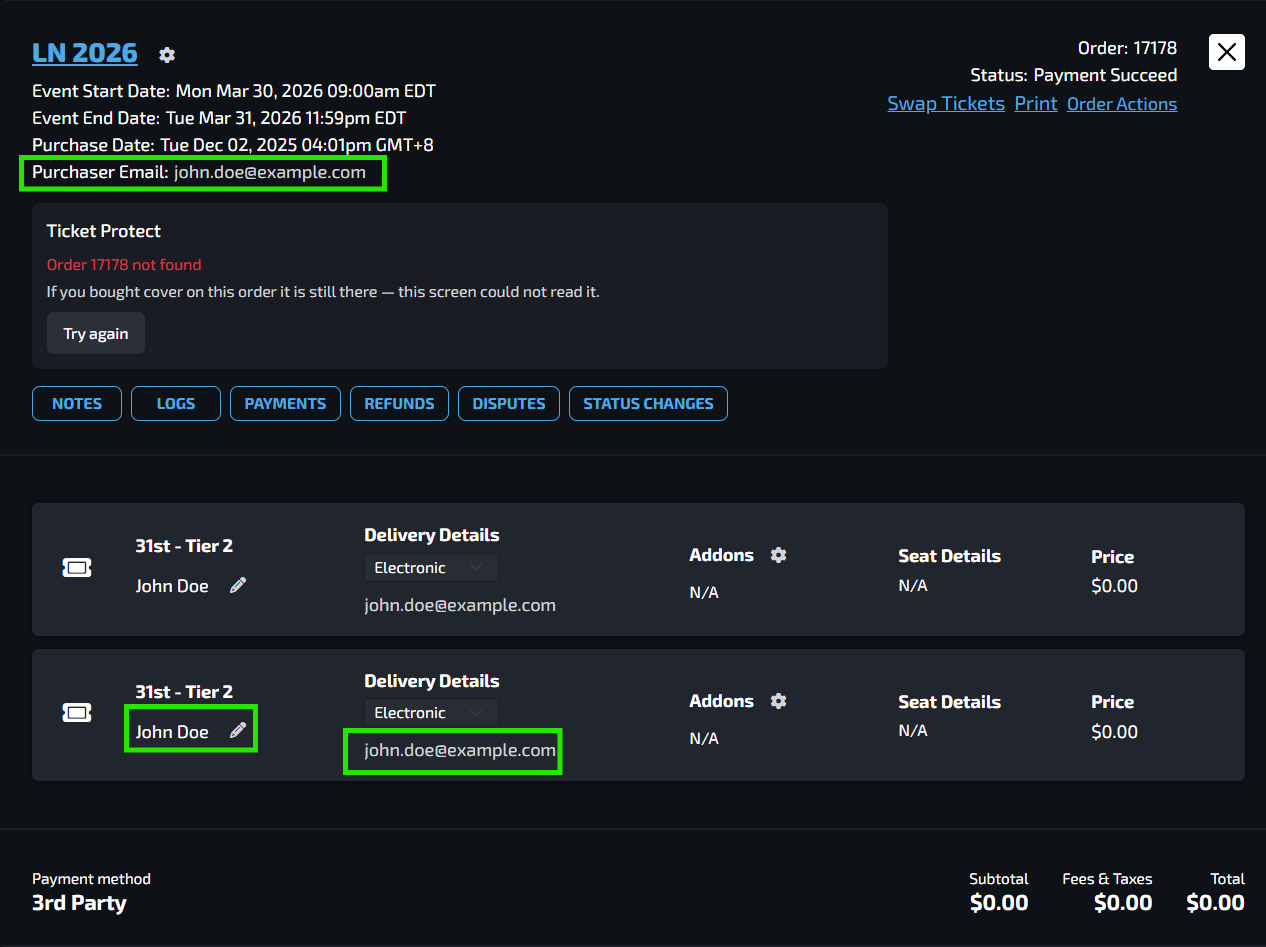Viewport: 1266px width, 947px height.
Task: Show the PAYMENTS section
Action: (x=285, y=404)
